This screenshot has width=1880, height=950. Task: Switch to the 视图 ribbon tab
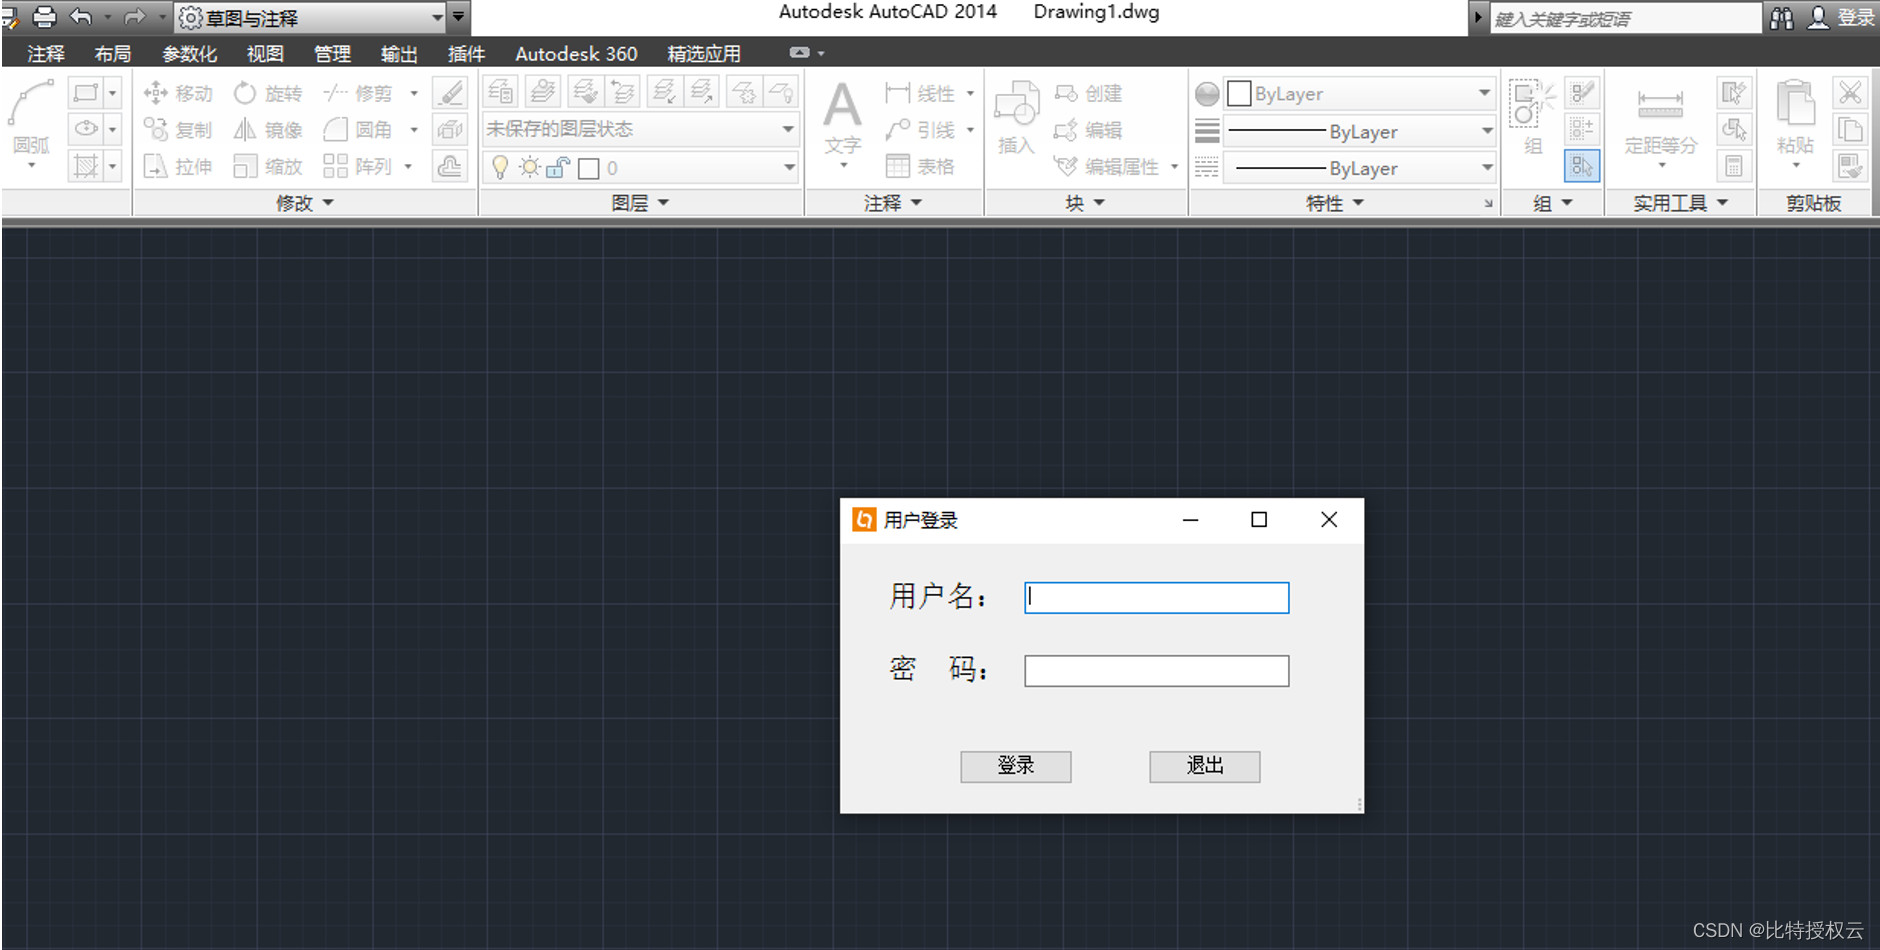click(x=265, y=54)
